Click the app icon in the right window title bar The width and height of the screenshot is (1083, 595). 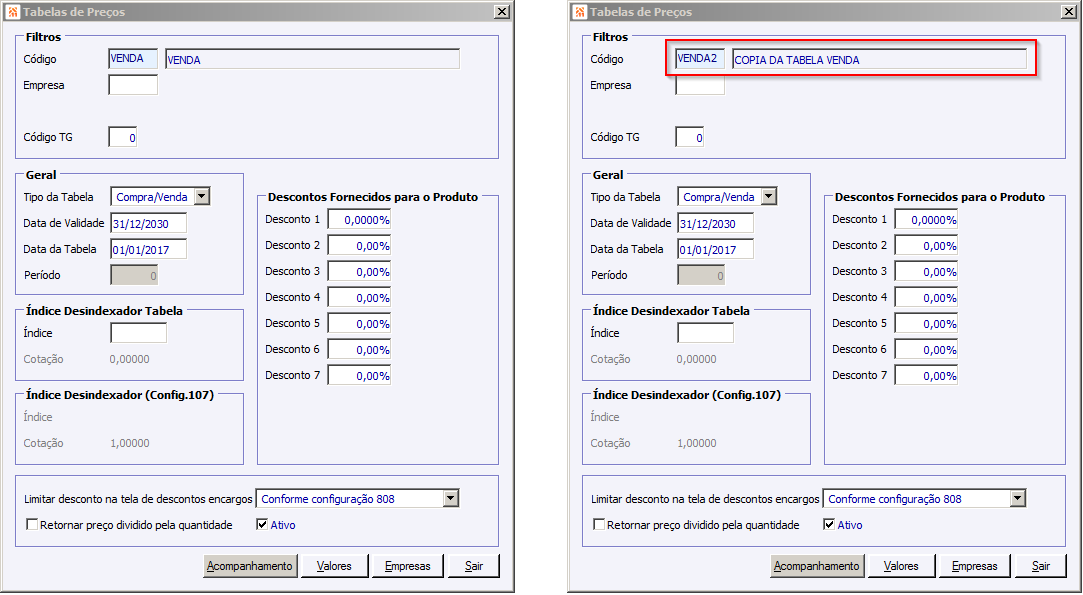[x=581, y=12]
